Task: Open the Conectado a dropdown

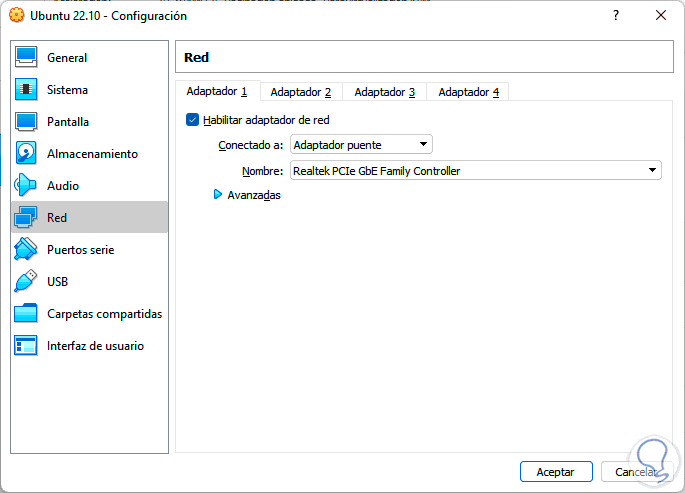Action: click(x=361, y=145)
